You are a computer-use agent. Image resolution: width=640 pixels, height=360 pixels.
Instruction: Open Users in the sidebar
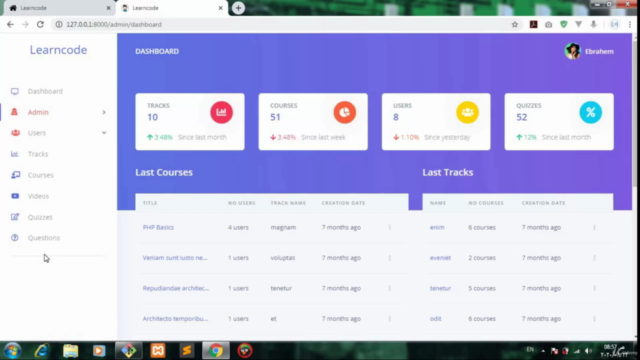[x=37, y=133]
